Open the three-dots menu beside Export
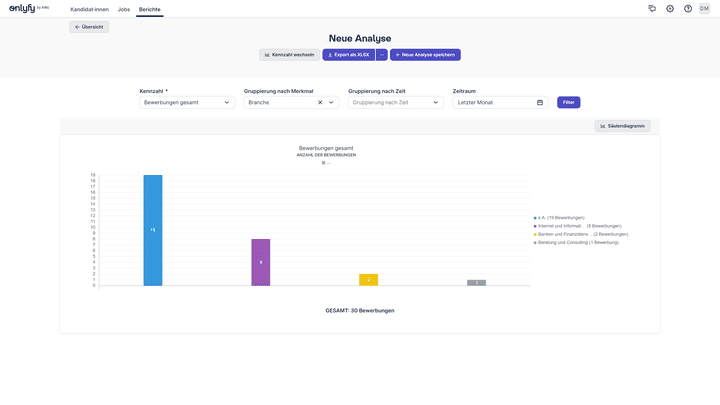 pyautogui.click(x=382, y=55)
